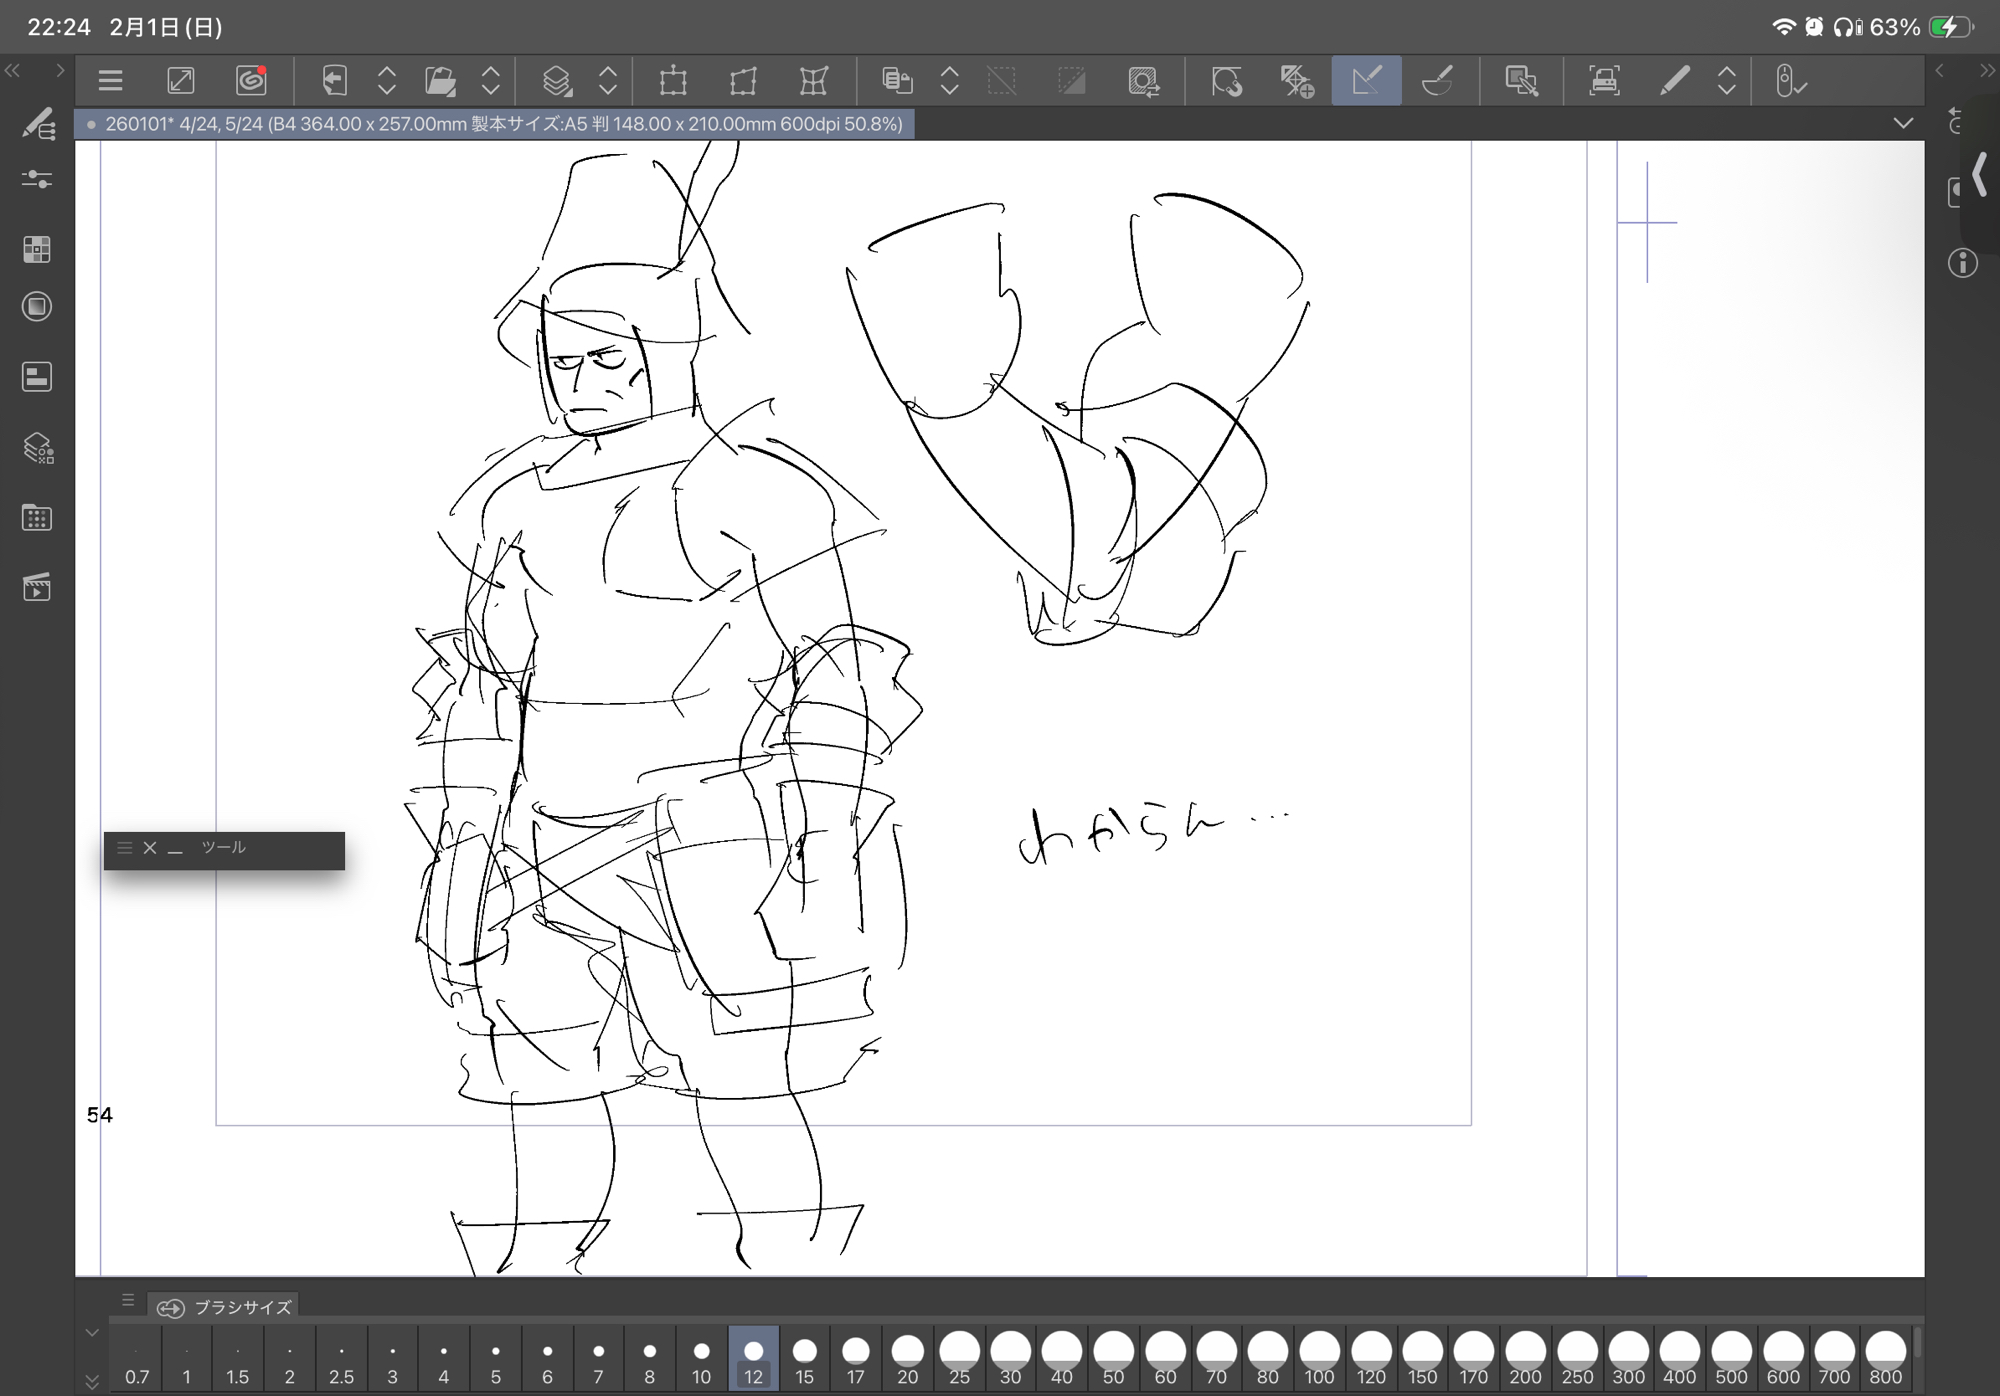Choose brush size 15 preset
The width and height of the screenshot is (2000, 1396).
coord(804,1358)
